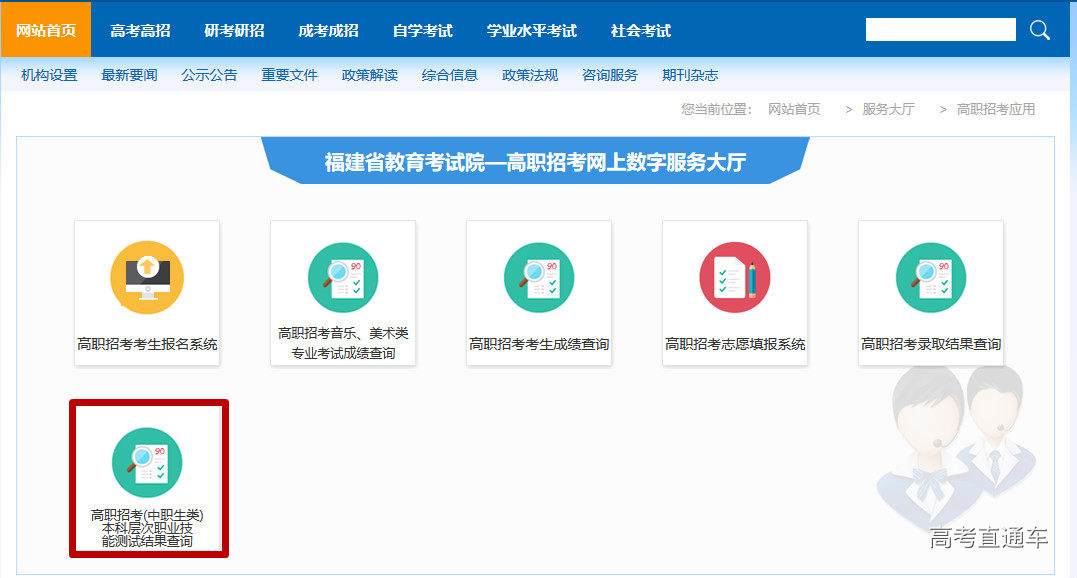This screenshot has width=1077, height=578.
Task: Click the 本科层次职业技能测试结果查询 icon
Action: click(147, 463)
